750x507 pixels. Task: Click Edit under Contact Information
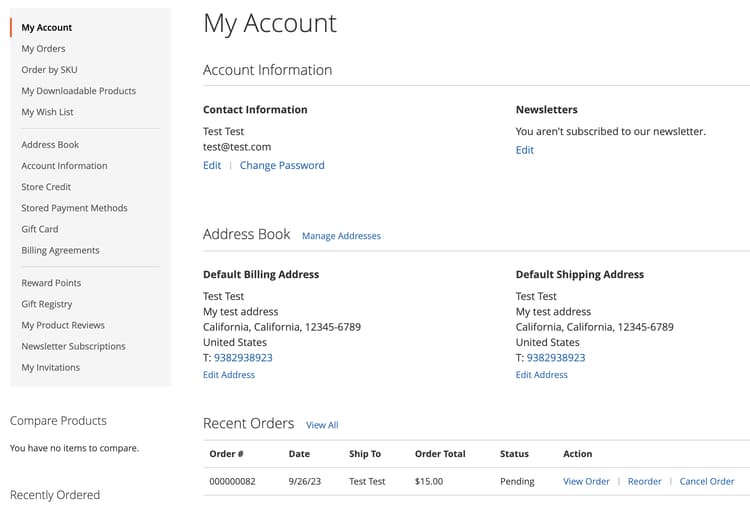pyautogui.click(x=212, y=166)
